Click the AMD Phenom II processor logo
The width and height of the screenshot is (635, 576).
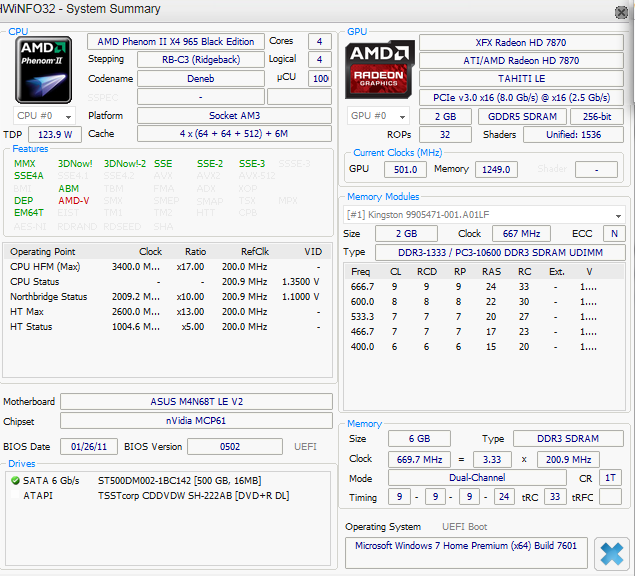43,70
